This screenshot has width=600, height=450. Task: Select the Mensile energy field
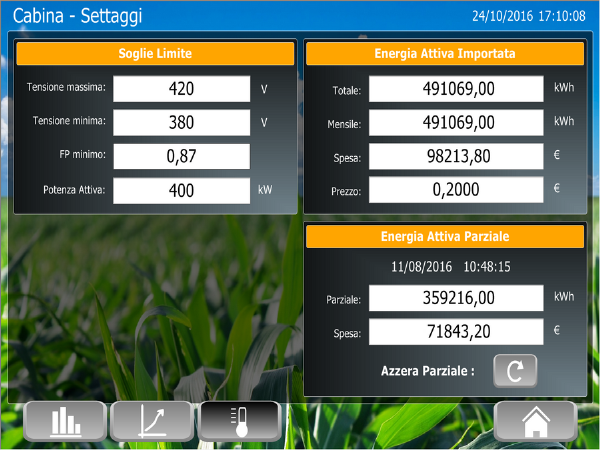pyautogui.click(x=456, y=122)
